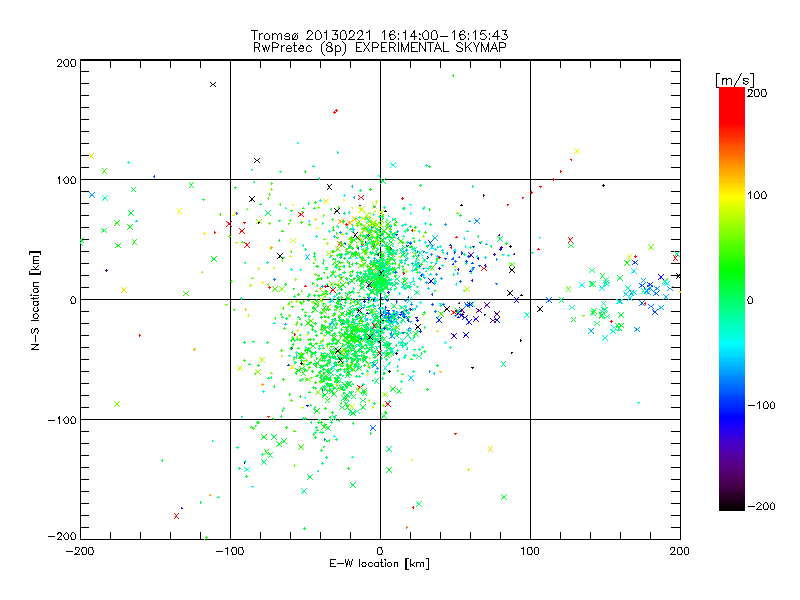Click the green band near 0 on colorbar
Viewport: 800px width, 600px height.
pyautogui.click(x=732, y=299)
